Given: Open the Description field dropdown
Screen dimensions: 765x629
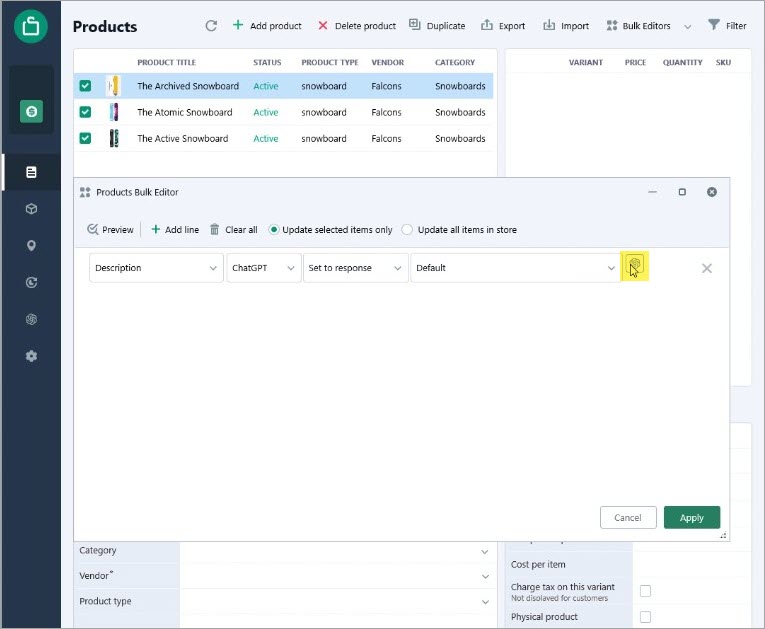Looking at the screenshot, I should [x=156, y=268].
